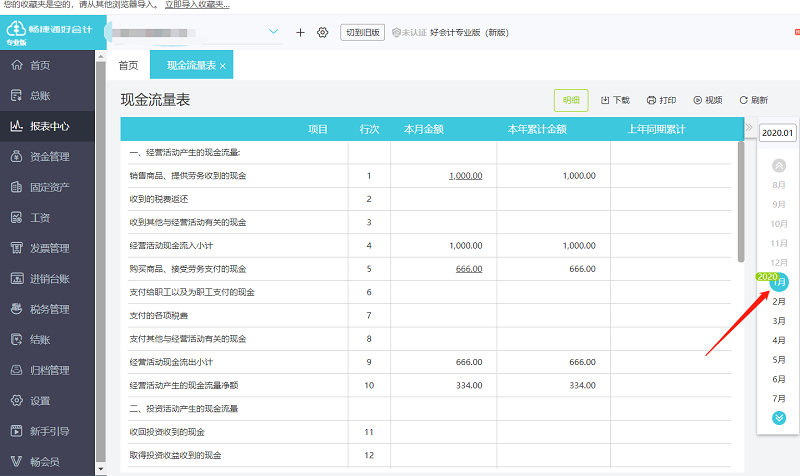Image resolution: width=800 pixels, height=476 pixels.
Task: Close the 现金流量表 tab
Action: coord(223,66)
